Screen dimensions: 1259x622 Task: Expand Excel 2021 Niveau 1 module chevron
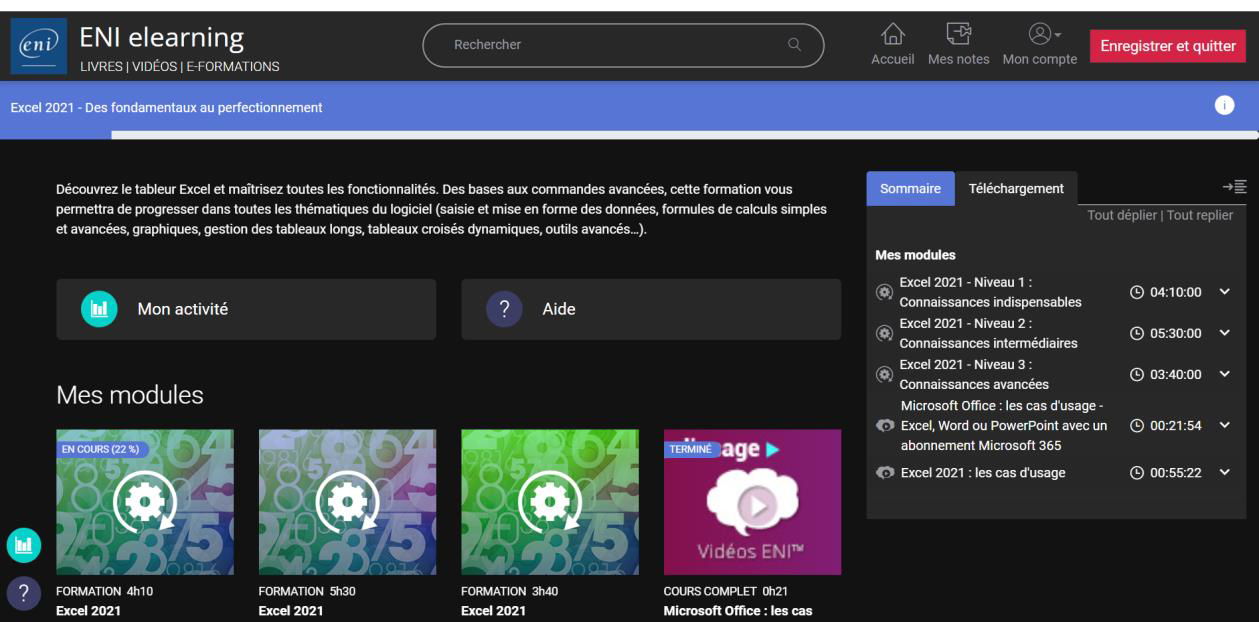[x=1224, y=291]
